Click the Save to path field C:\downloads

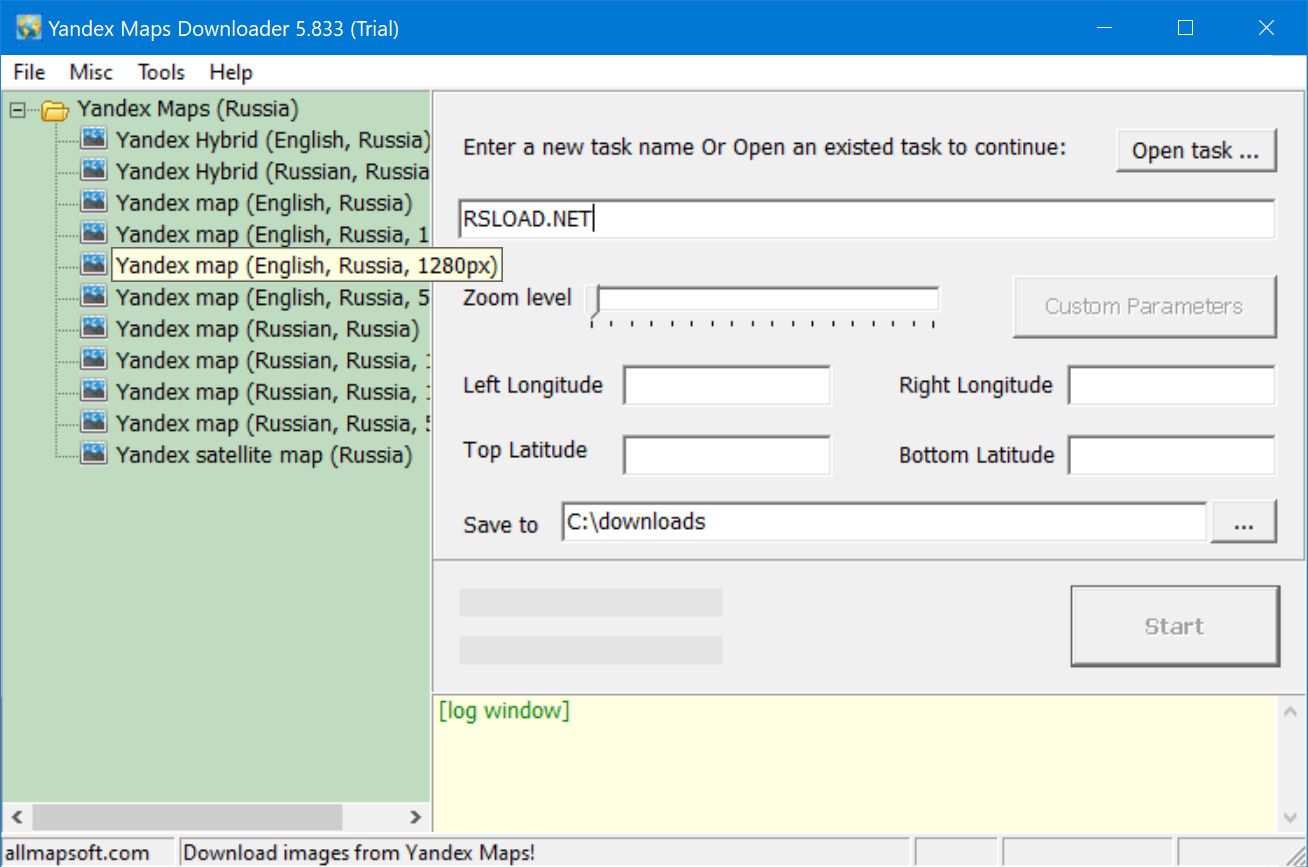[x=884, y=522]
